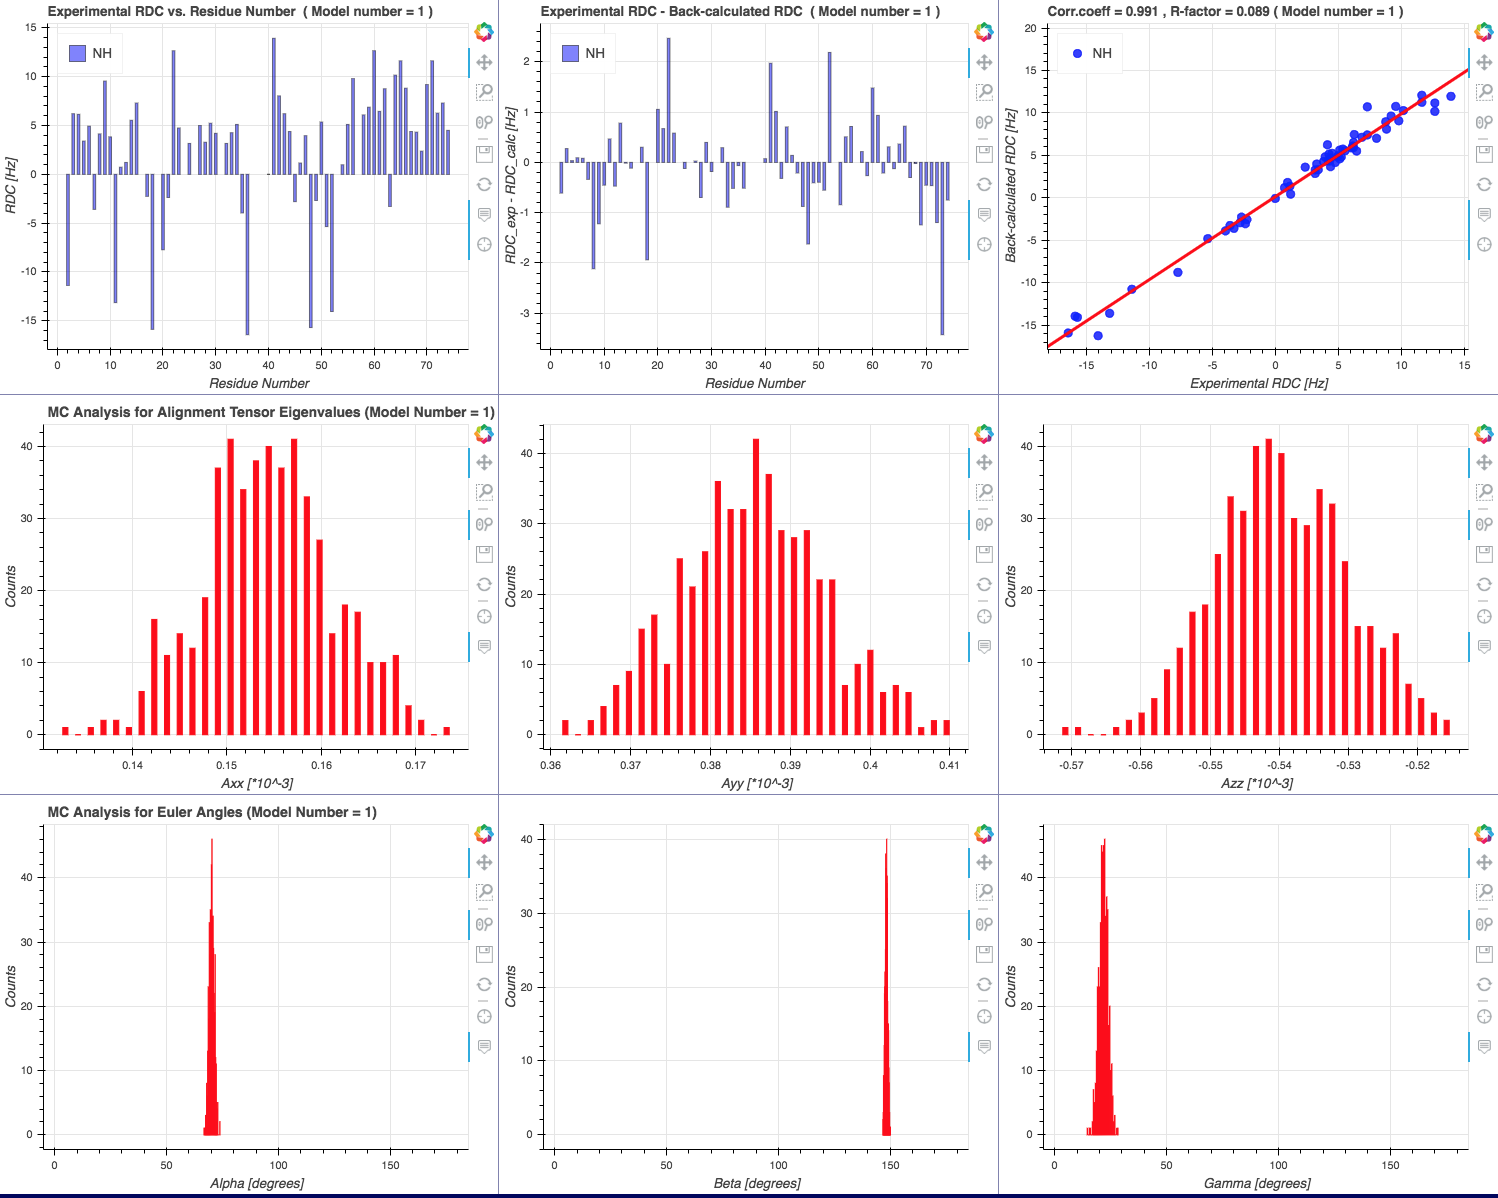The height and width of the screenshot is (1198, 1498).
Task: Toggle Crosshair on the Corr.coeff correlation plot
Action: click(x=1484, y=245)
